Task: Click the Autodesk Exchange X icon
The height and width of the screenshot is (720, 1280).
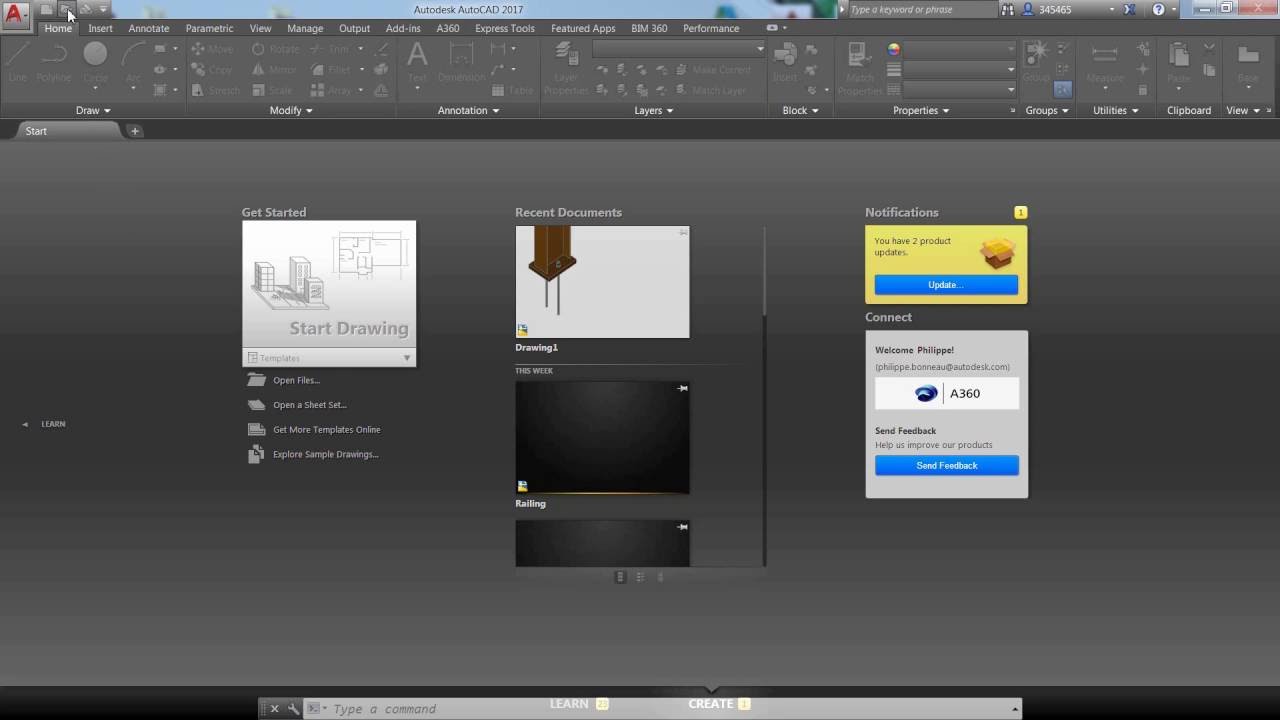Action: click(x=1129, y=9)
